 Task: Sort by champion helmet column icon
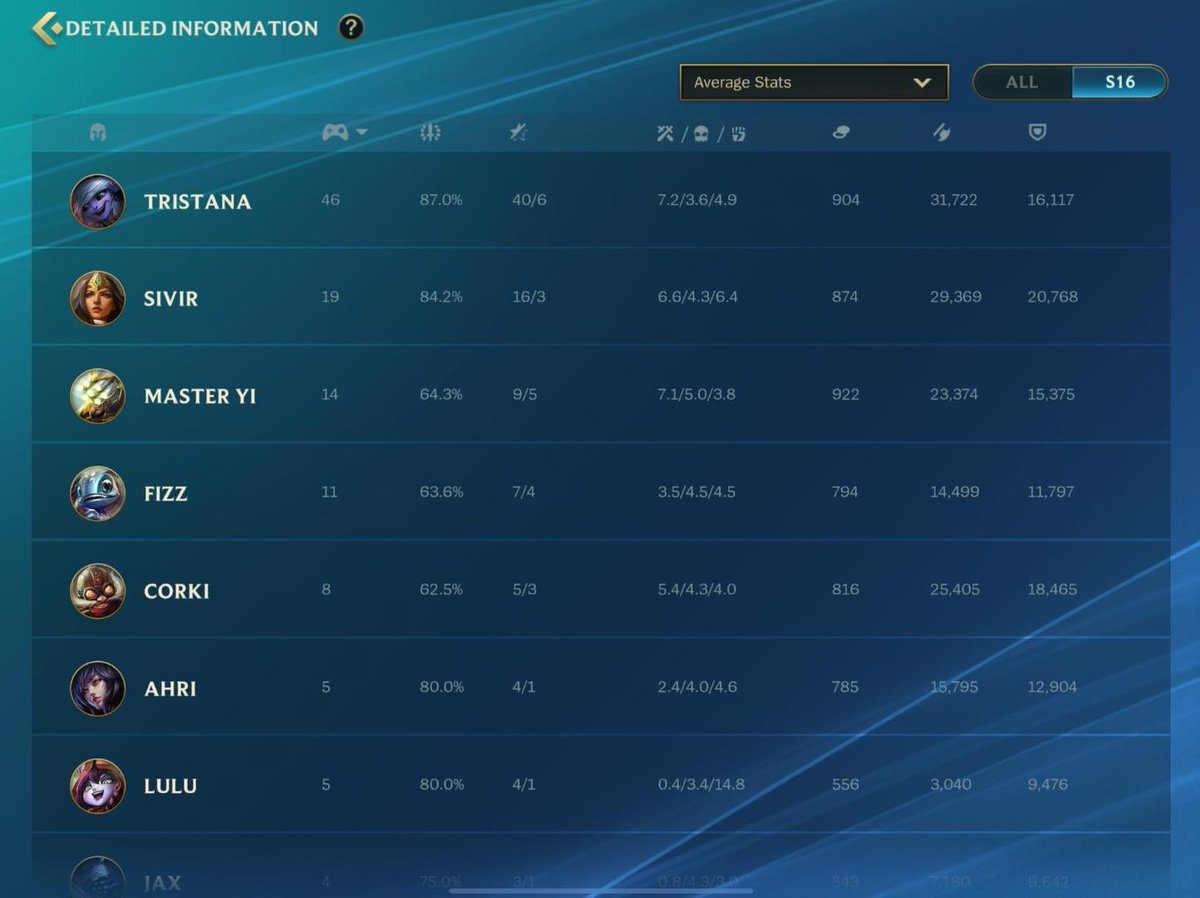pos(98,132)
